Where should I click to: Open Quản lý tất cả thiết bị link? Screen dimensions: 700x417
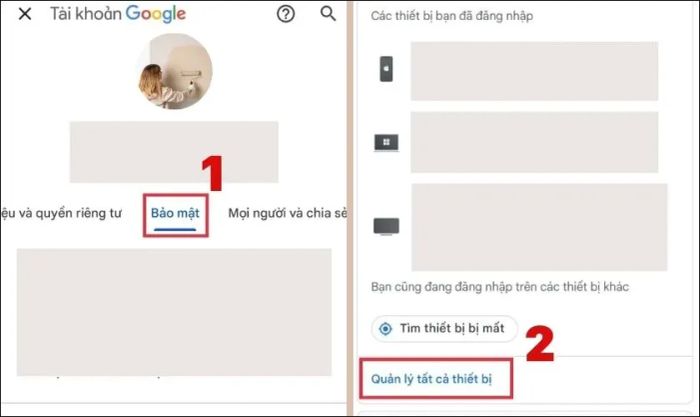point(431,379)
